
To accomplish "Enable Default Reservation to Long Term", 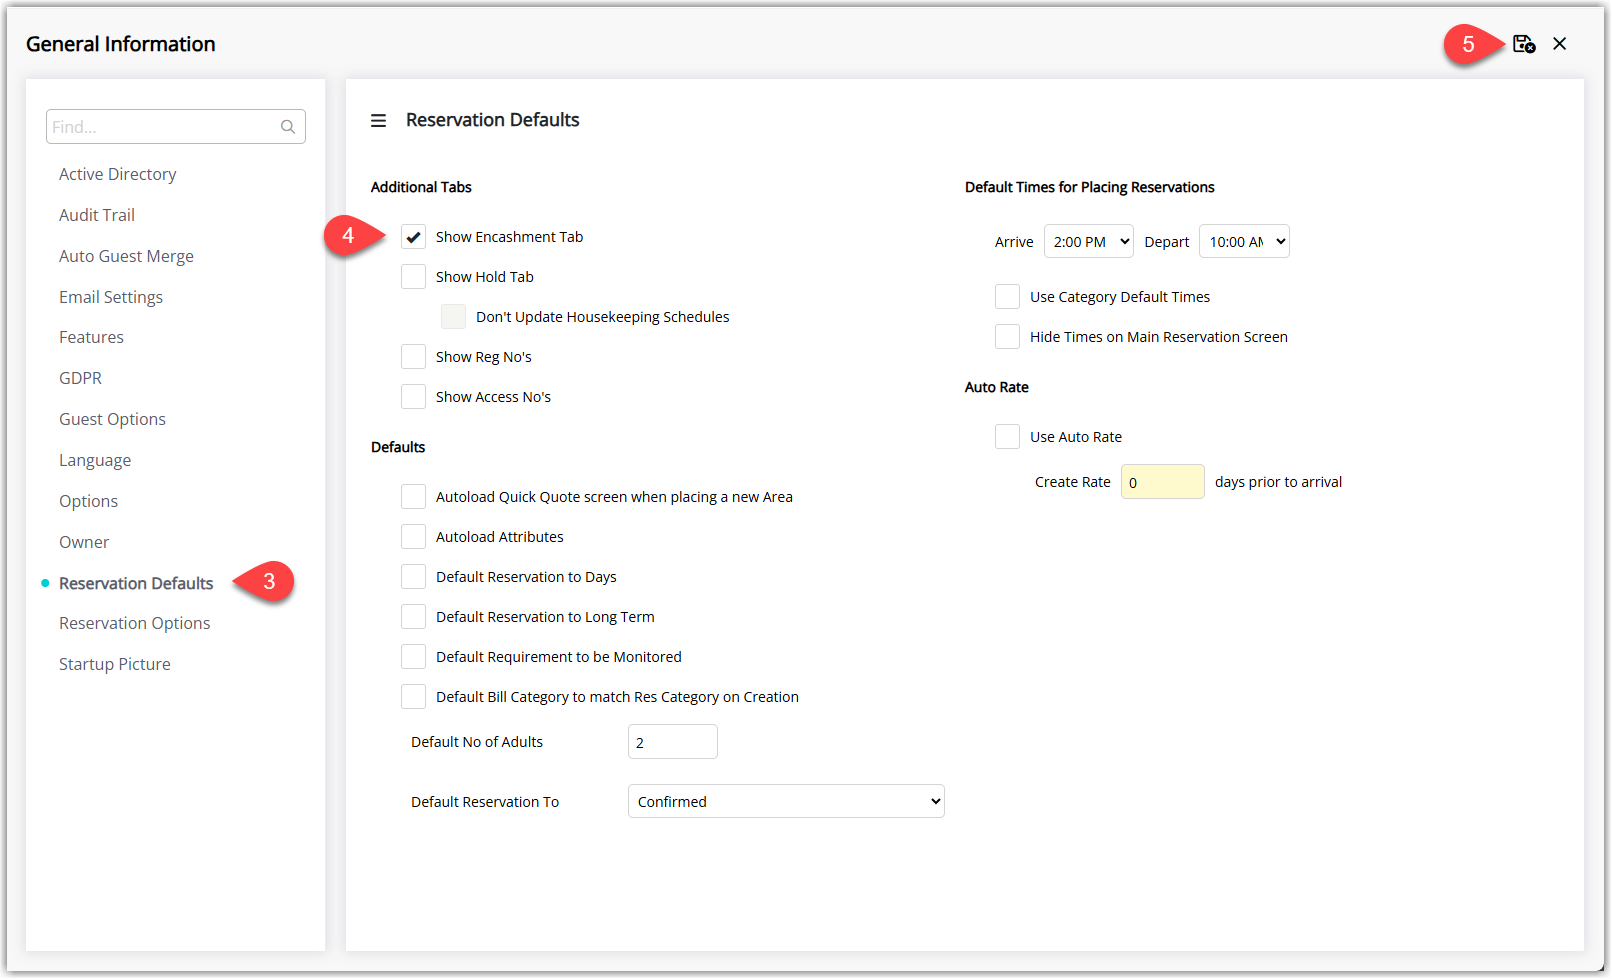I will coord(414,617).
